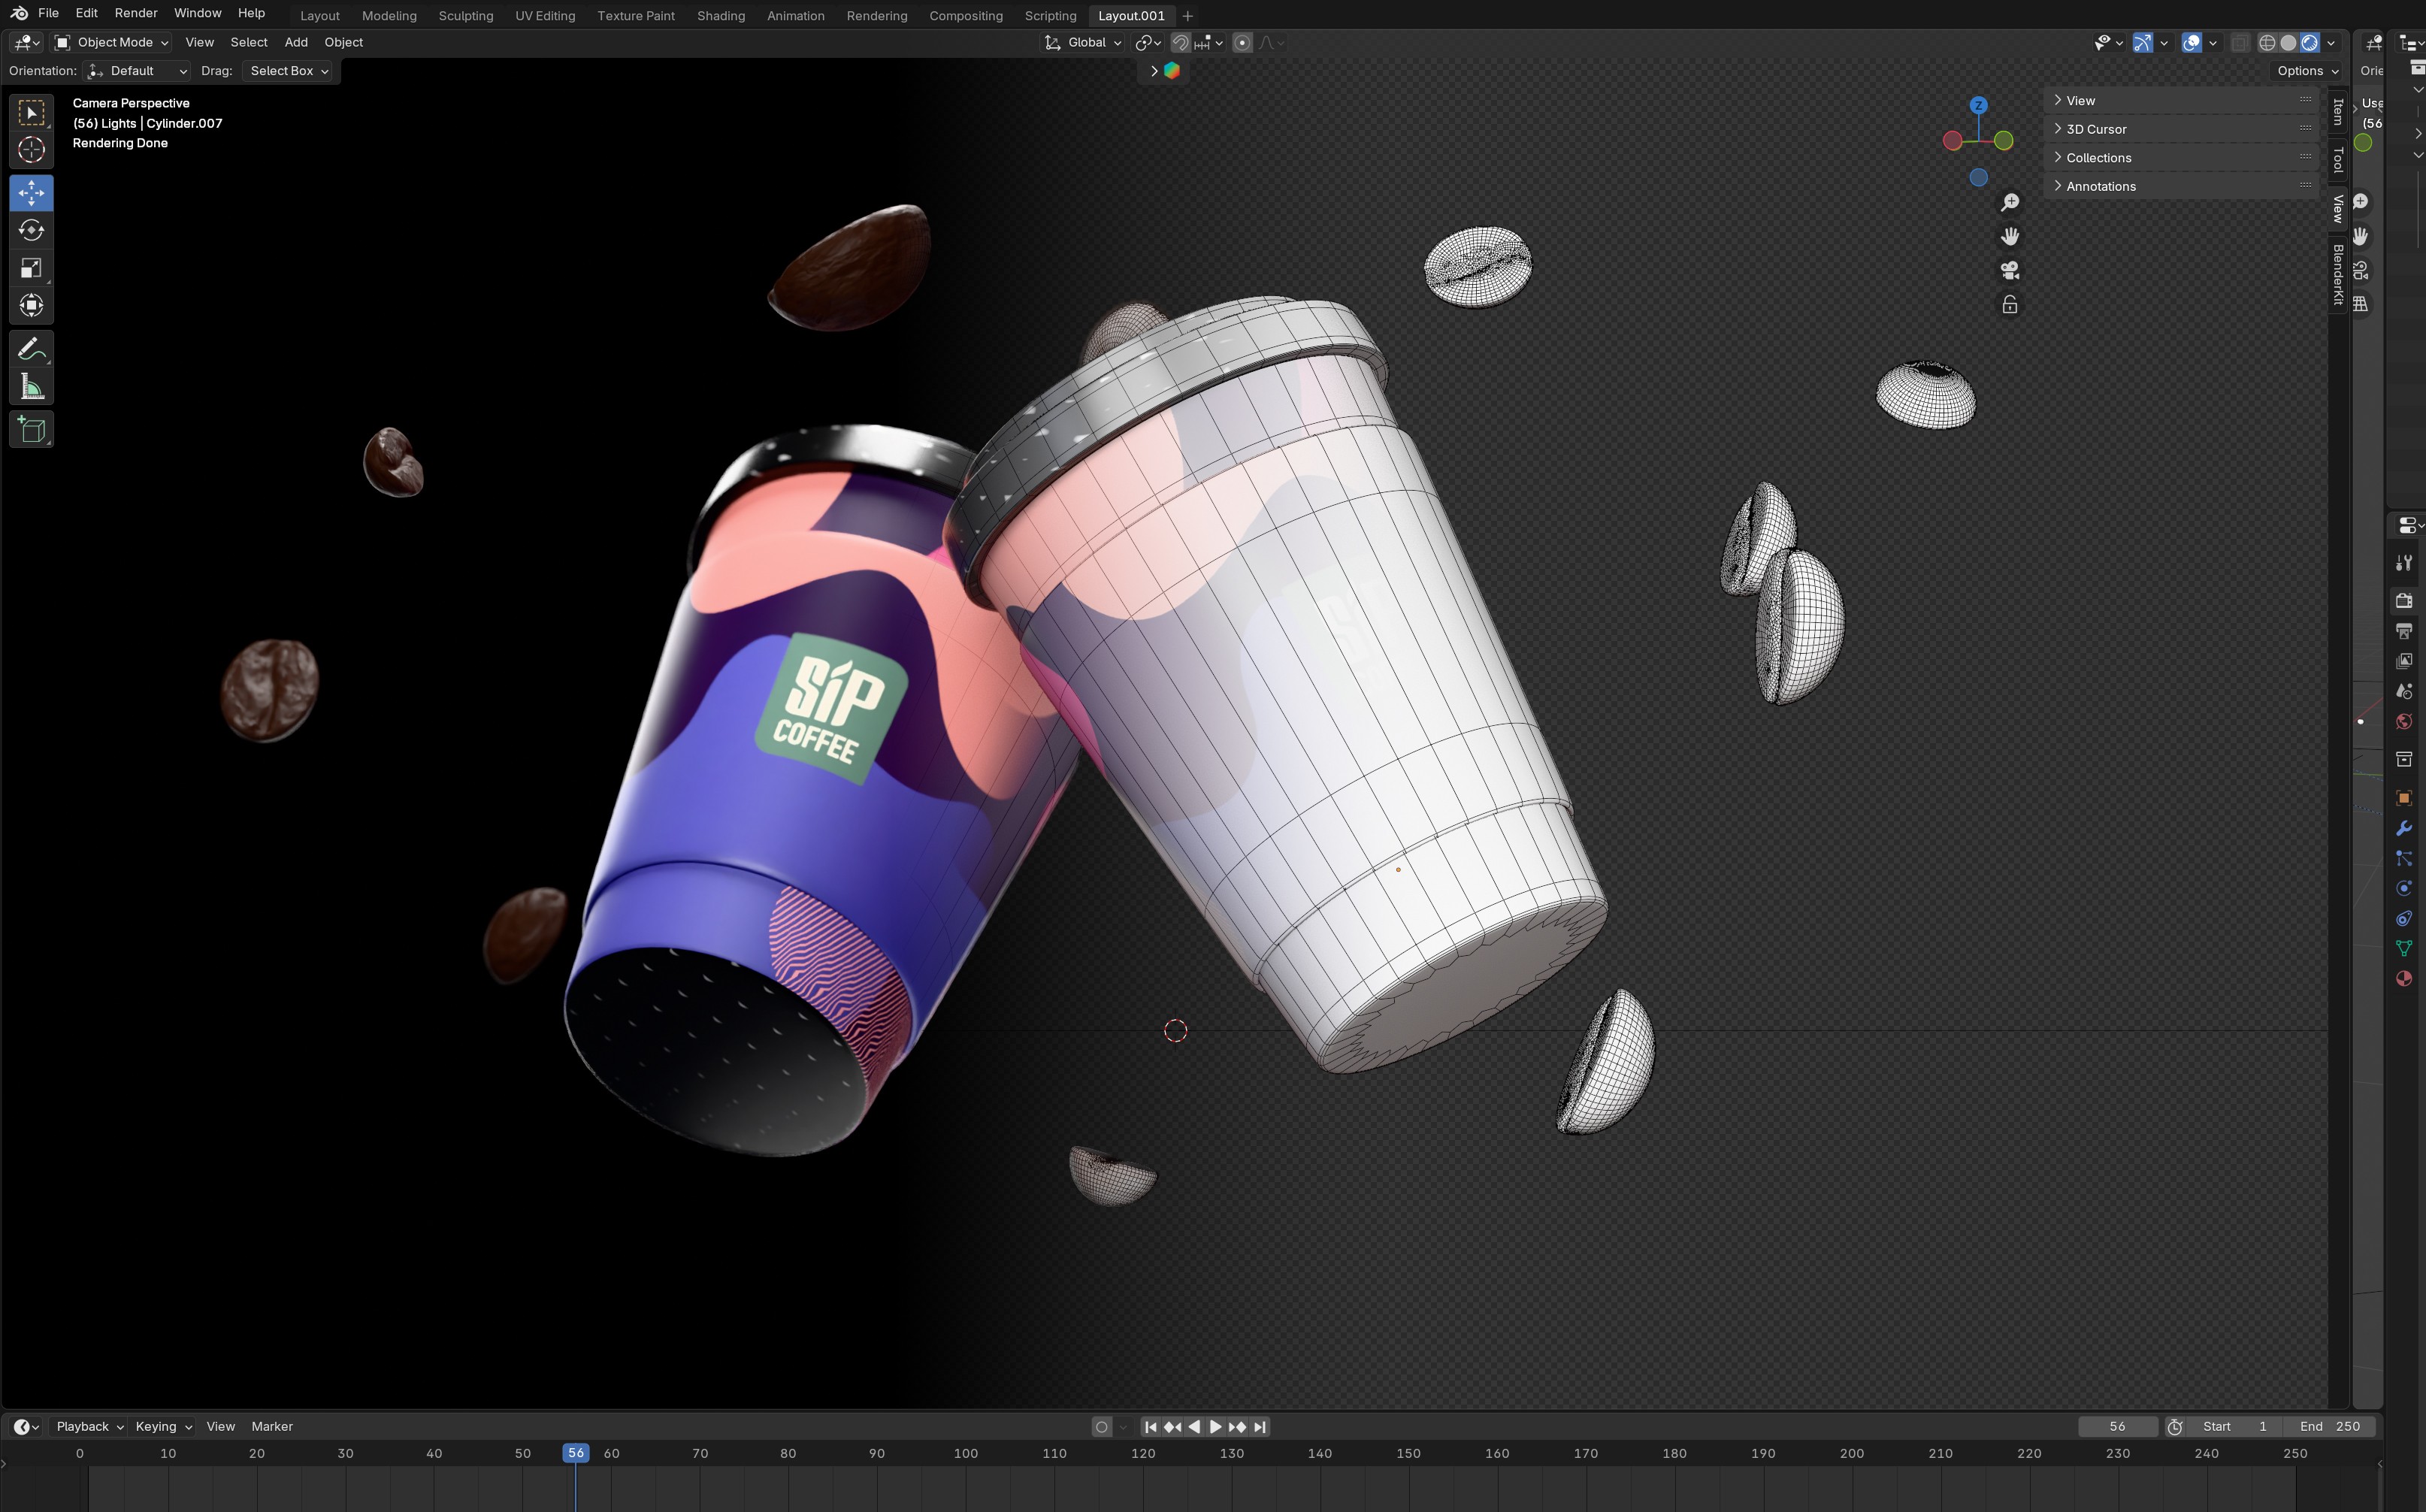Activate the Annotate pencil tool

(x=31, y=349)
